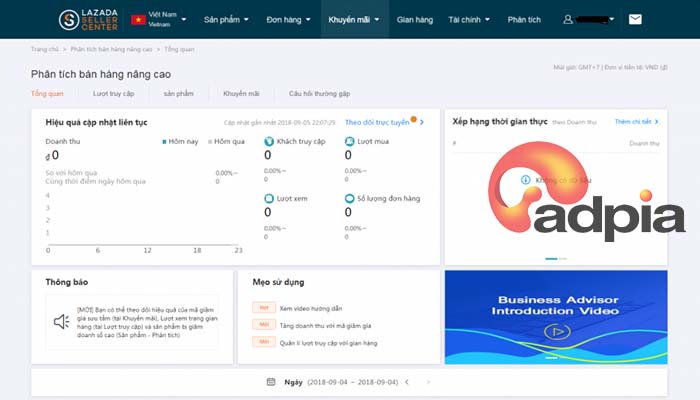Open Xem video hướng dẫn tip
This screenshot has height=400, width=700.
point(311,308)
